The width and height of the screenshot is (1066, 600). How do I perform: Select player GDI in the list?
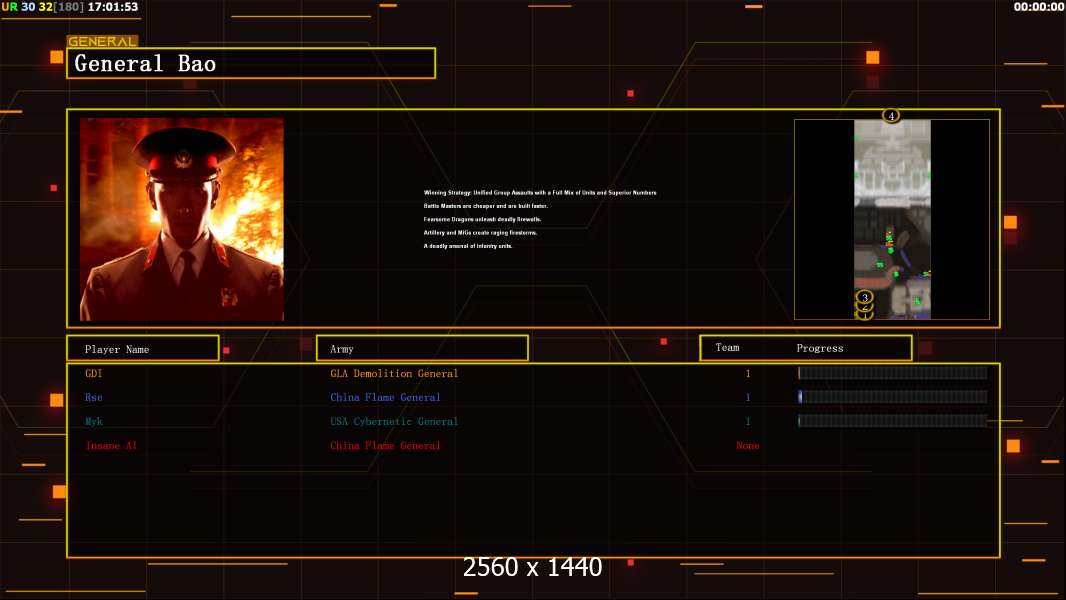pyautogui.click(x=94, y=373)
